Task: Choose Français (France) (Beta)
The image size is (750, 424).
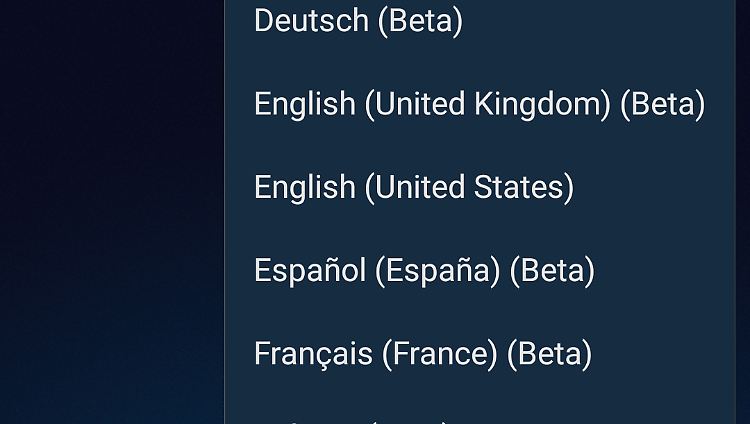Action: point(422,353)
